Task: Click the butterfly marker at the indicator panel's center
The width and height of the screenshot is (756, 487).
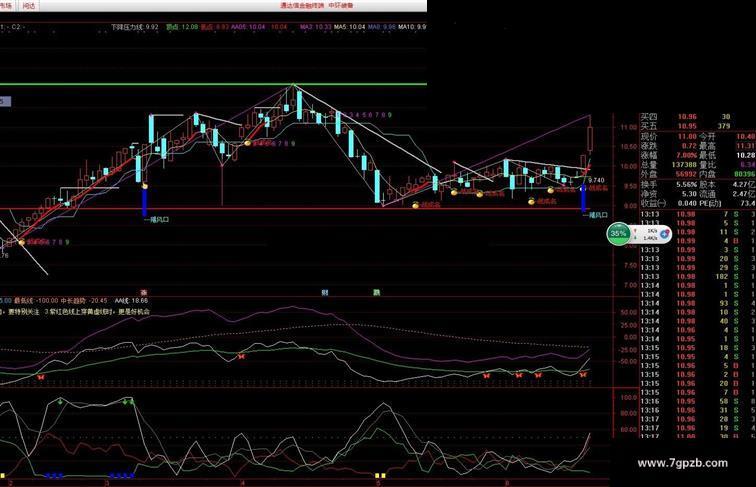Action: point(241,357)
